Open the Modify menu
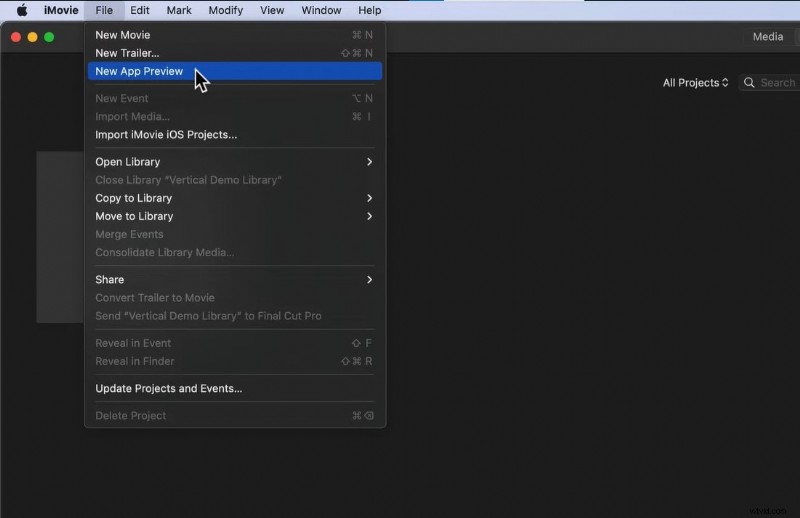 coord(225,10)
